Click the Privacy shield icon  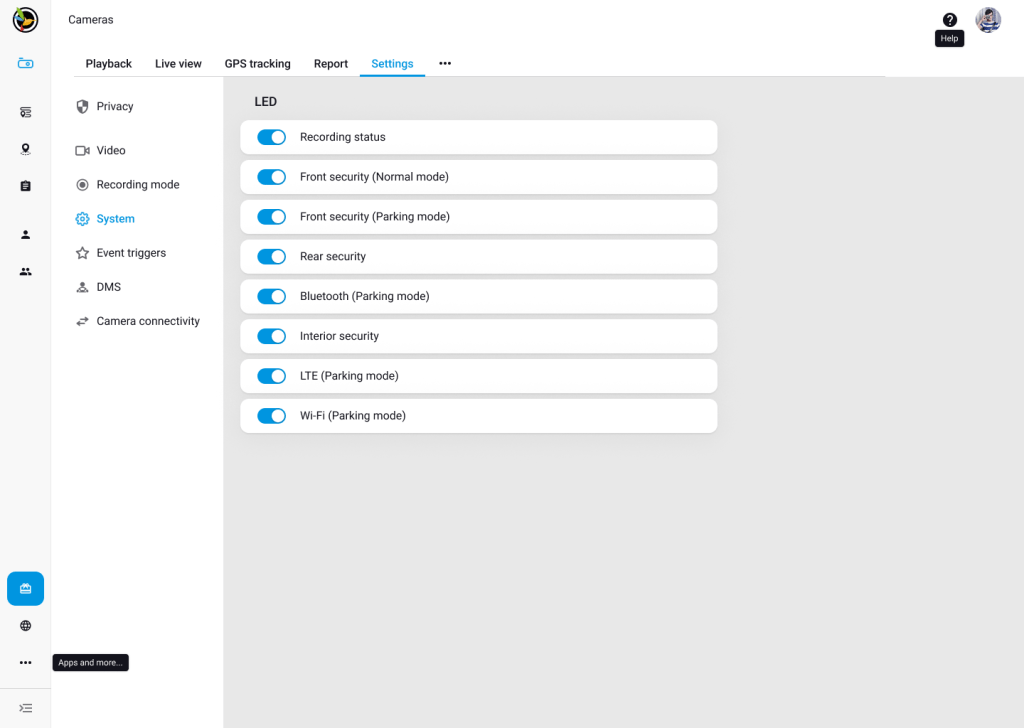pos(83,106)
